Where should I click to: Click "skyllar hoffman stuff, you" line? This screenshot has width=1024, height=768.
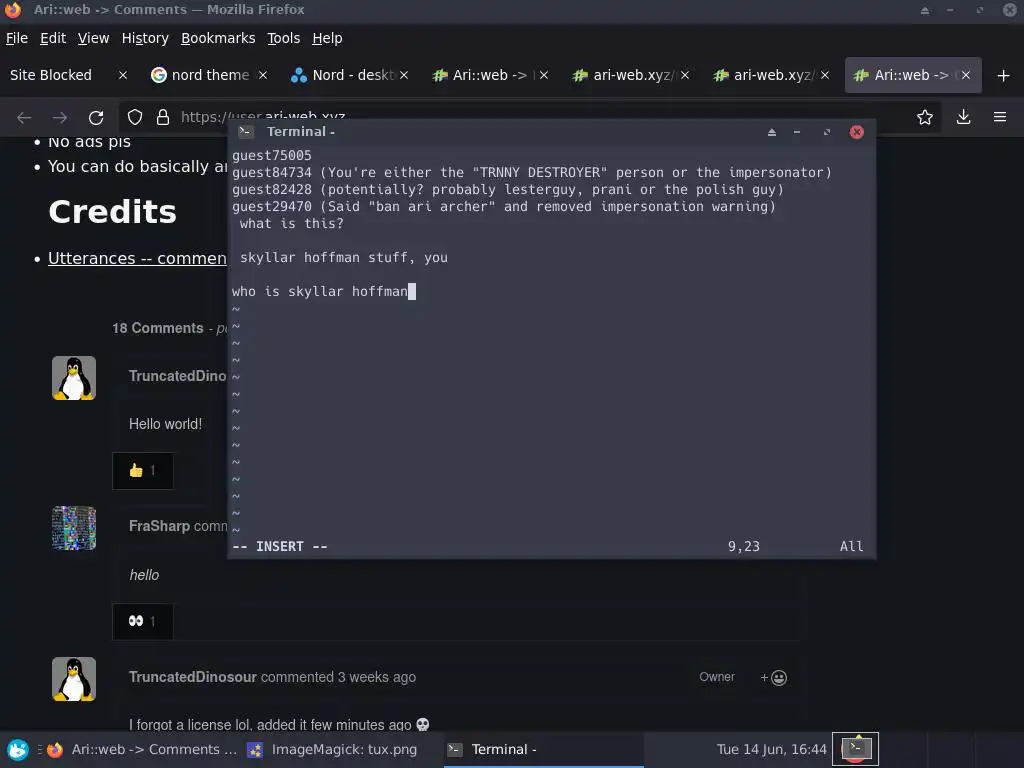[344, 257]
